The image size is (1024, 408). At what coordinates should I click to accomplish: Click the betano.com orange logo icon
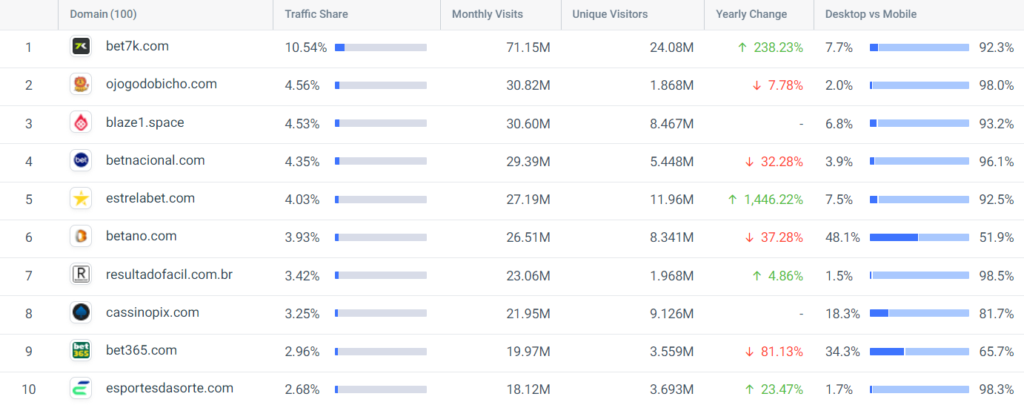[x=81, y=236]
